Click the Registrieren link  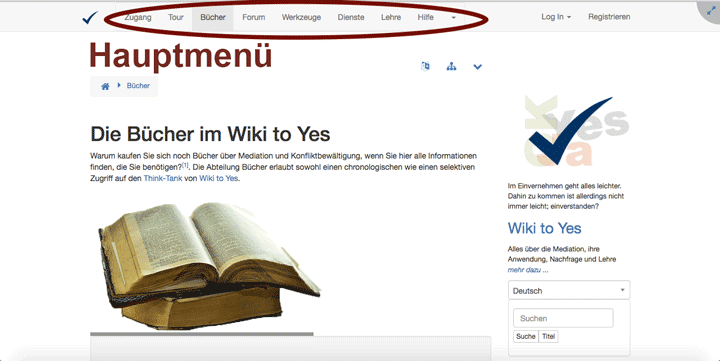pyautogui.click(x=609, y=17)
